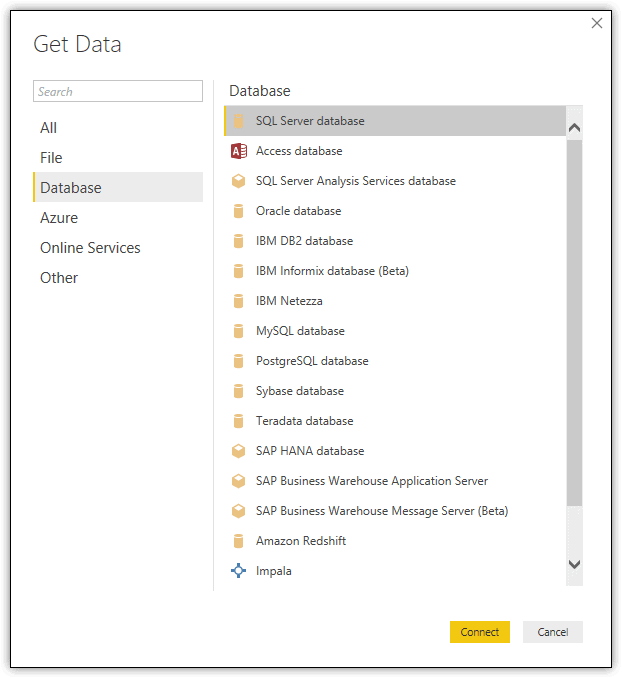Select PostgreSQL database from the list

[395, 361]
